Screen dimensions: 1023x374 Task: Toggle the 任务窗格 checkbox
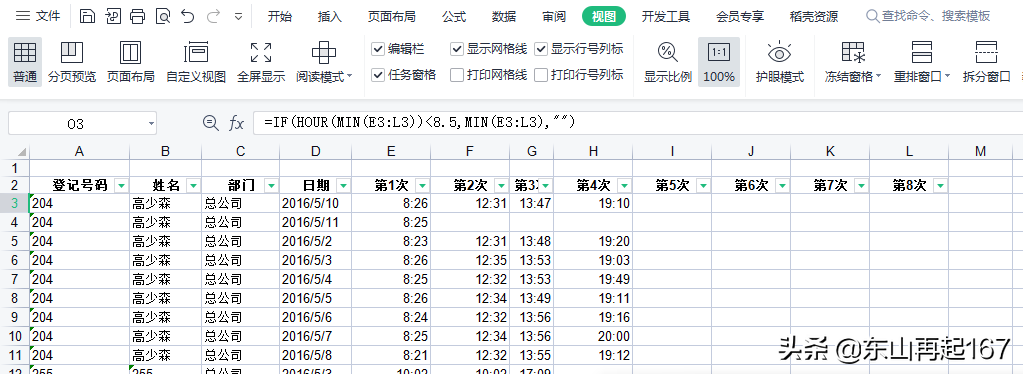[378, 75]
